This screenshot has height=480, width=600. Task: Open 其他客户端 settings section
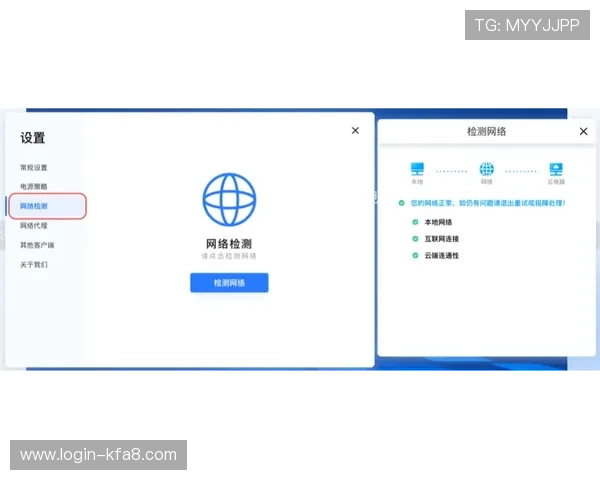click(x=37, y=245)
